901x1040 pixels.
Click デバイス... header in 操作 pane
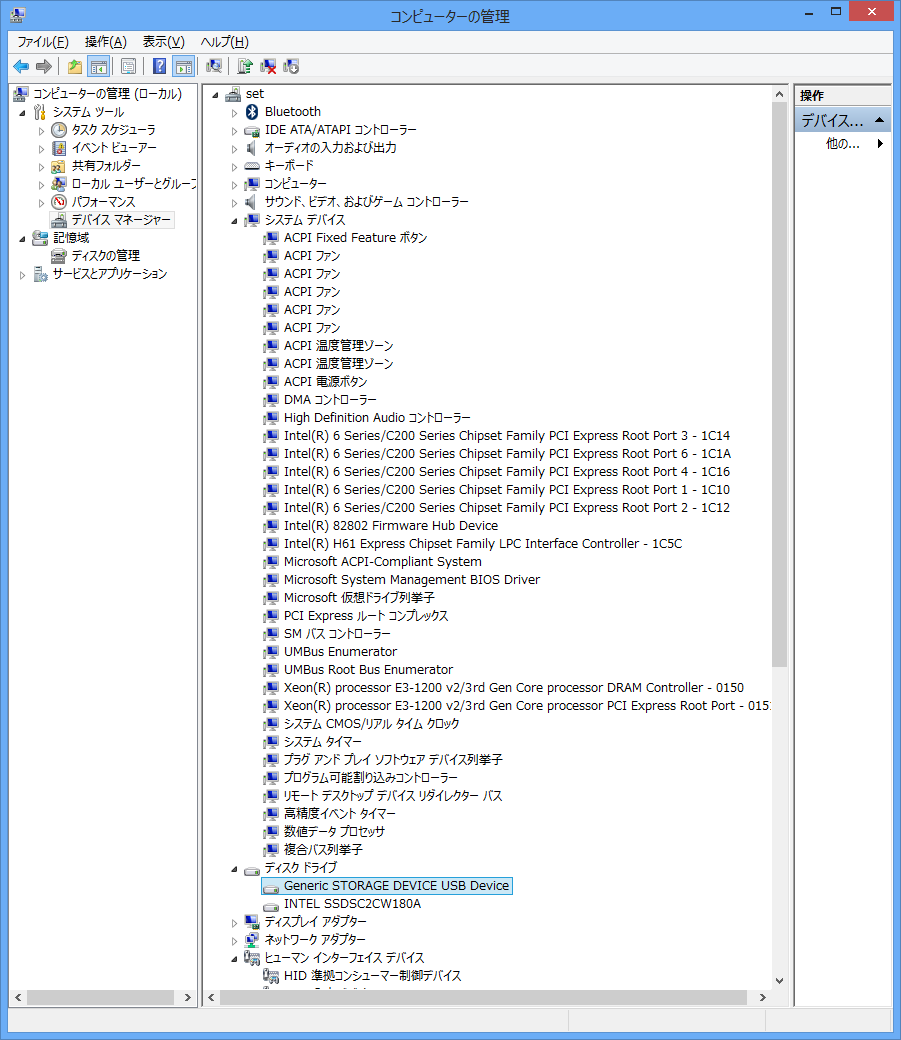point(843,121)
